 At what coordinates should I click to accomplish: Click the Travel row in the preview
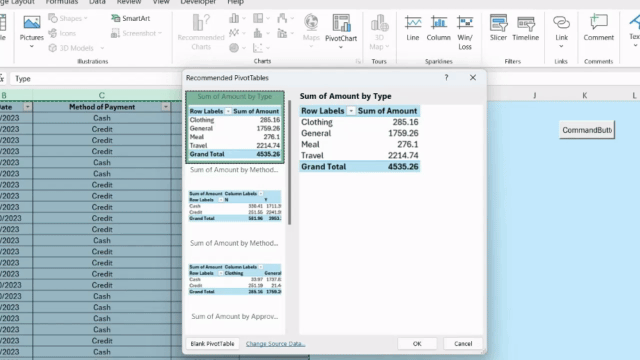tap(359, 156)
